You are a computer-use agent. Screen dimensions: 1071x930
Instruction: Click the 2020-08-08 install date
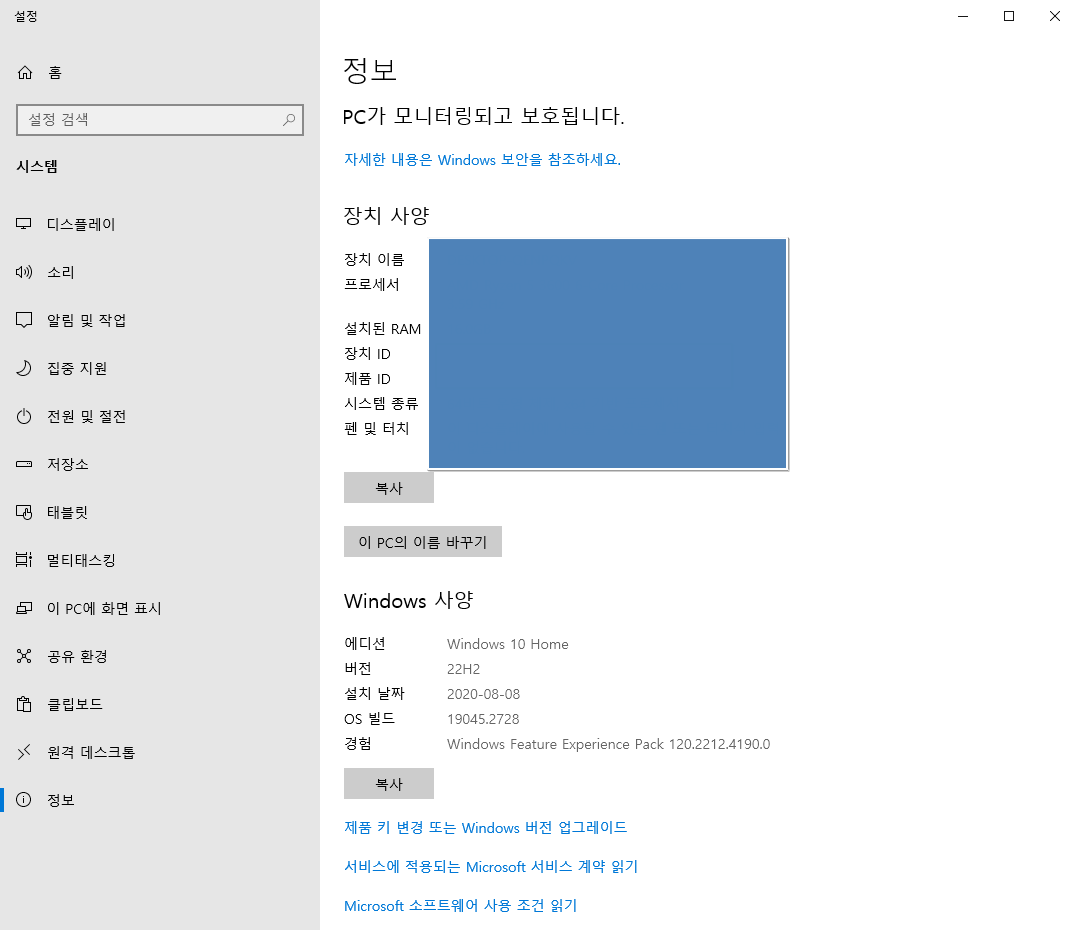coord(483,694)
